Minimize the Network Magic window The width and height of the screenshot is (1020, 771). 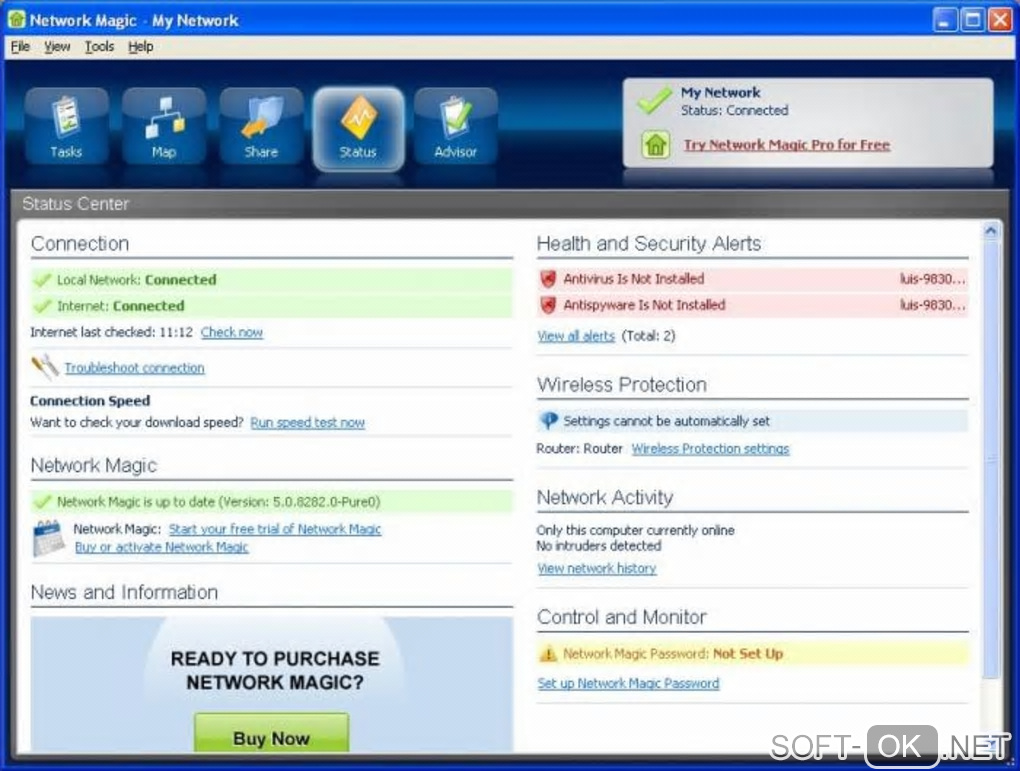pyautogui.click(x=945, y=20)
